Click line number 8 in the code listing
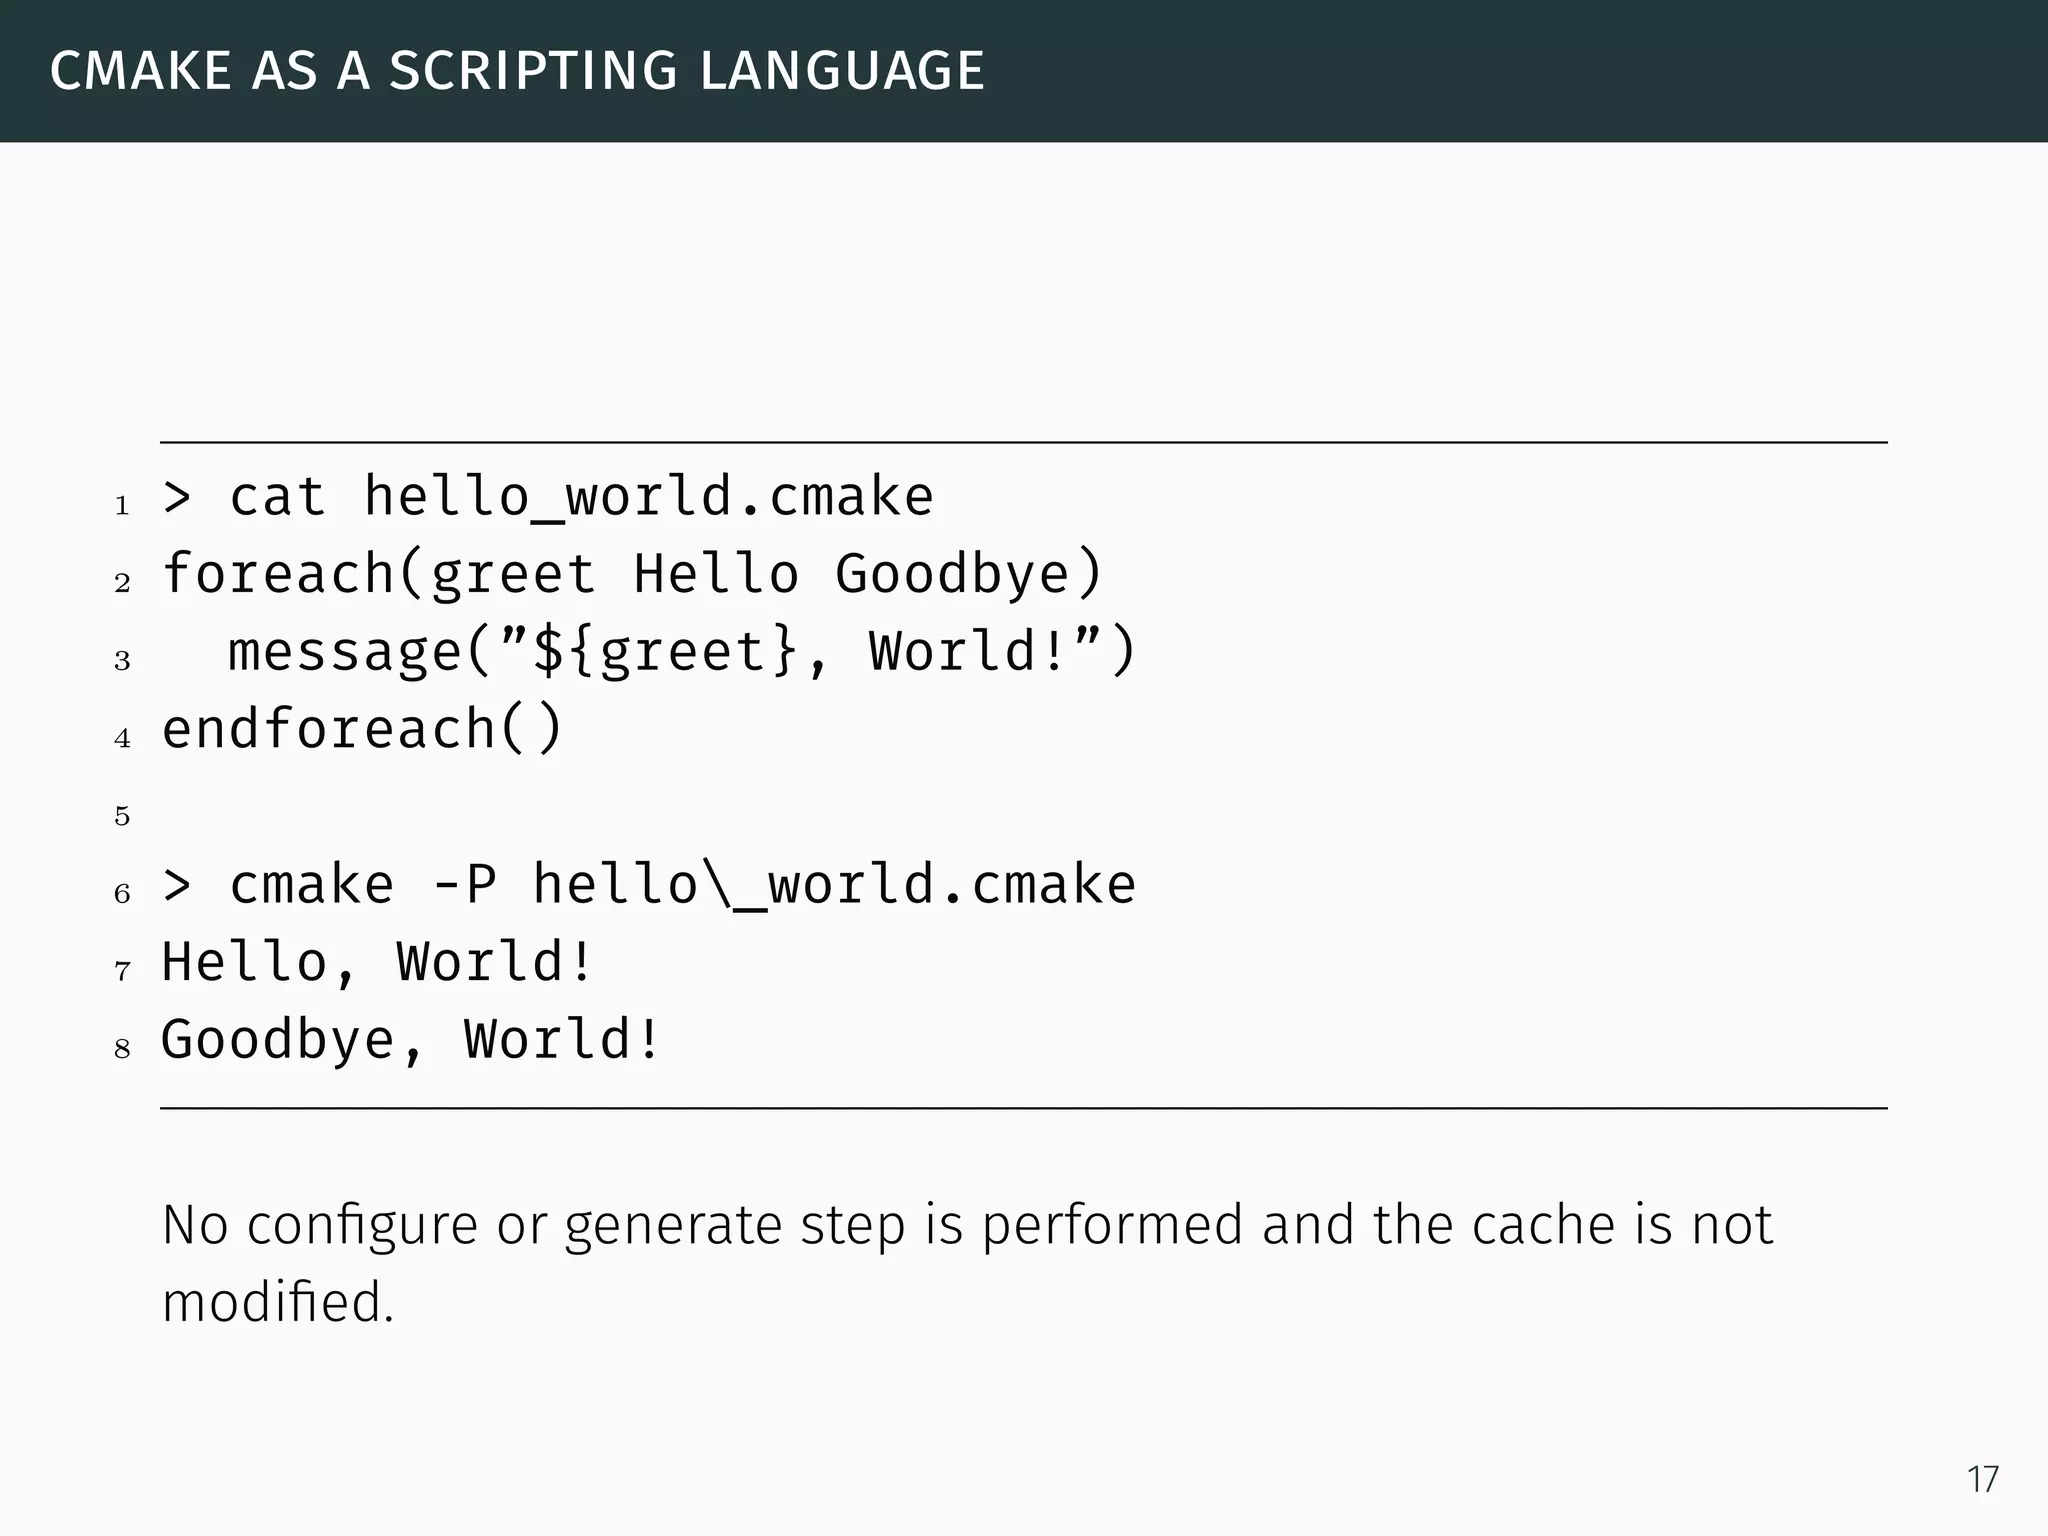The width and height of the screenshot is (2048, 1536). 122,1049
